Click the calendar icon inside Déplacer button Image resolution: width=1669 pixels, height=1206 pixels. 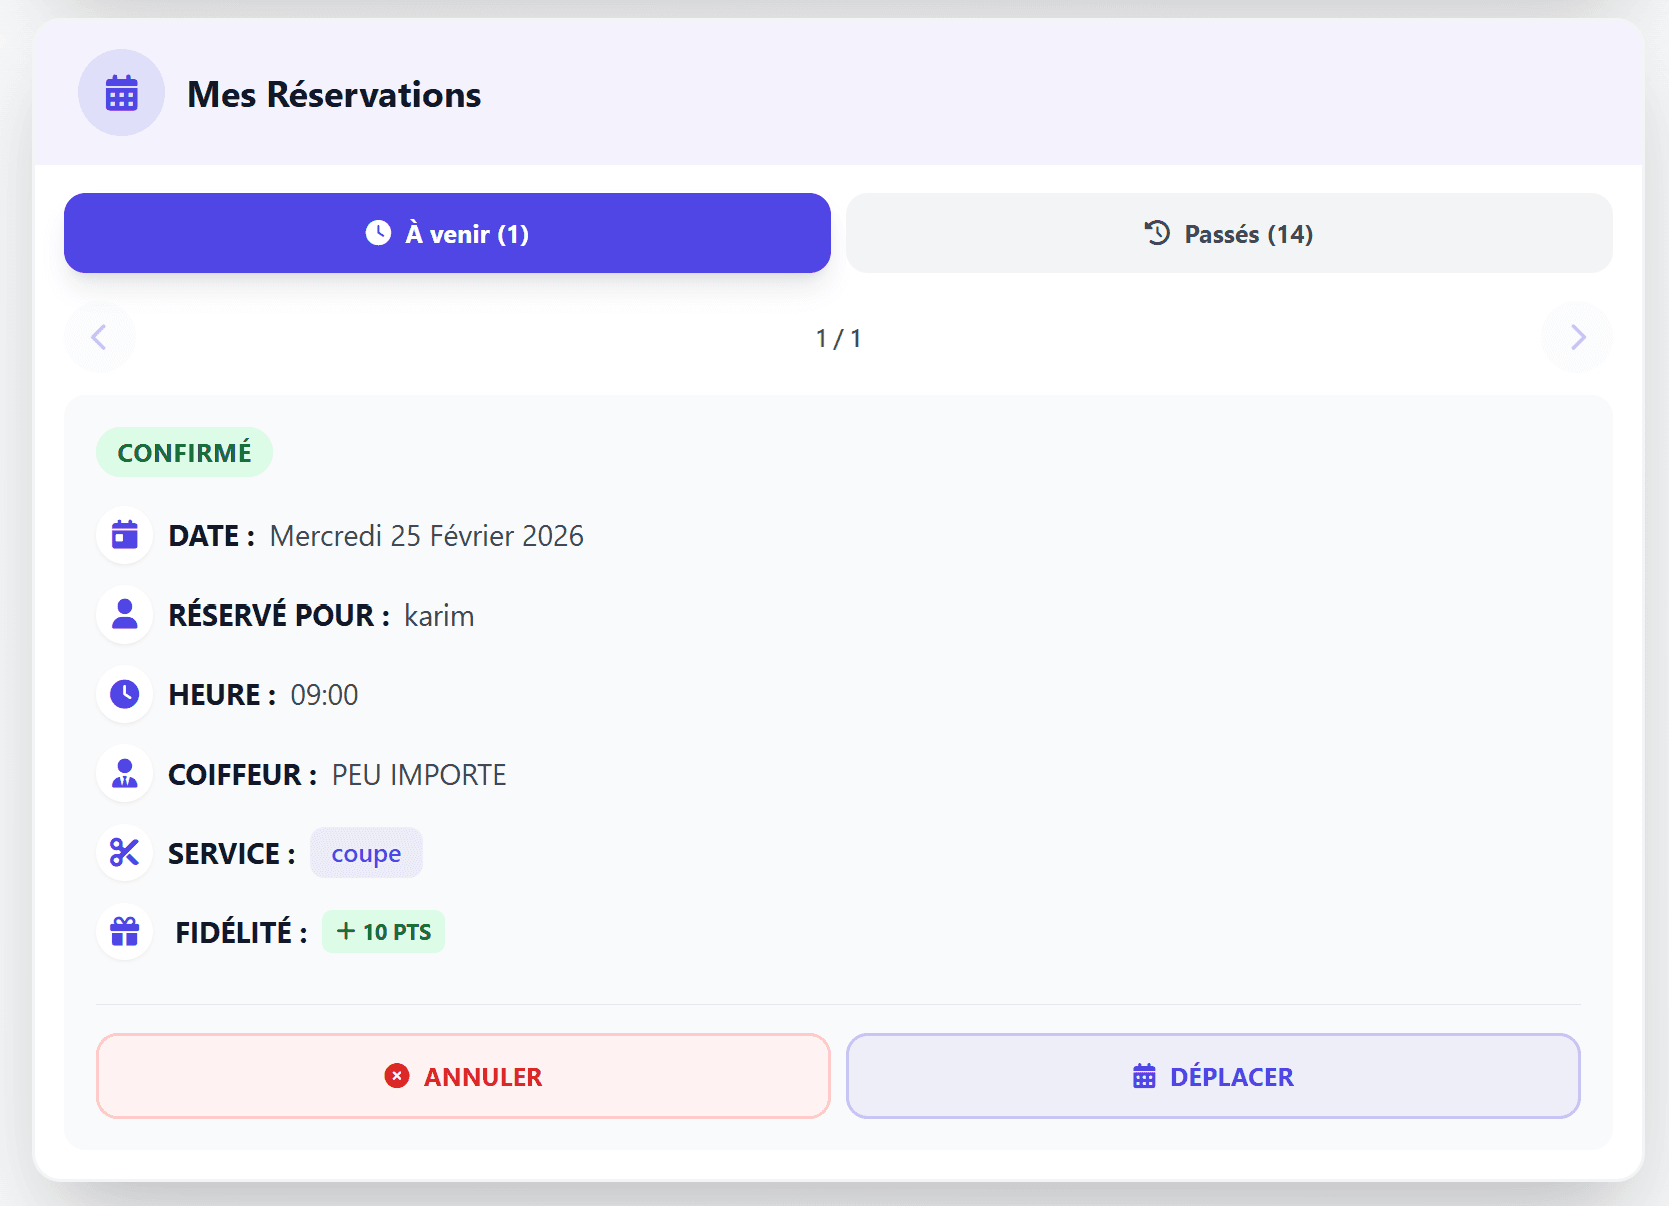click(x=1143, y=1076)
